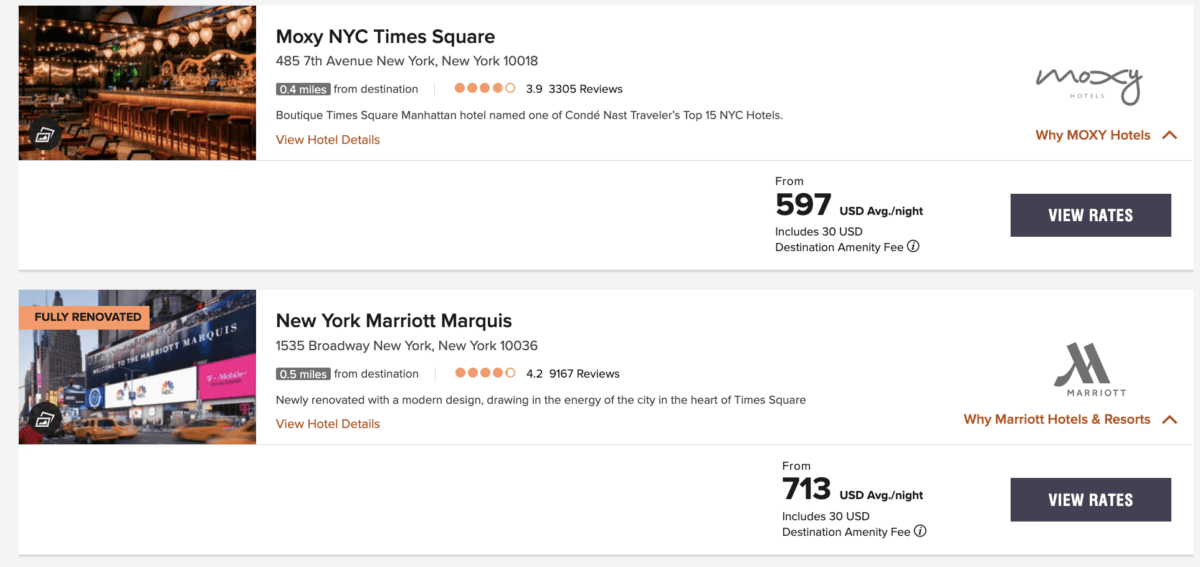The height and width of the screenshot is (567, 1200).
Task: Collapse the Why MOXY Hotels chevron
Action: point(1169,135)
